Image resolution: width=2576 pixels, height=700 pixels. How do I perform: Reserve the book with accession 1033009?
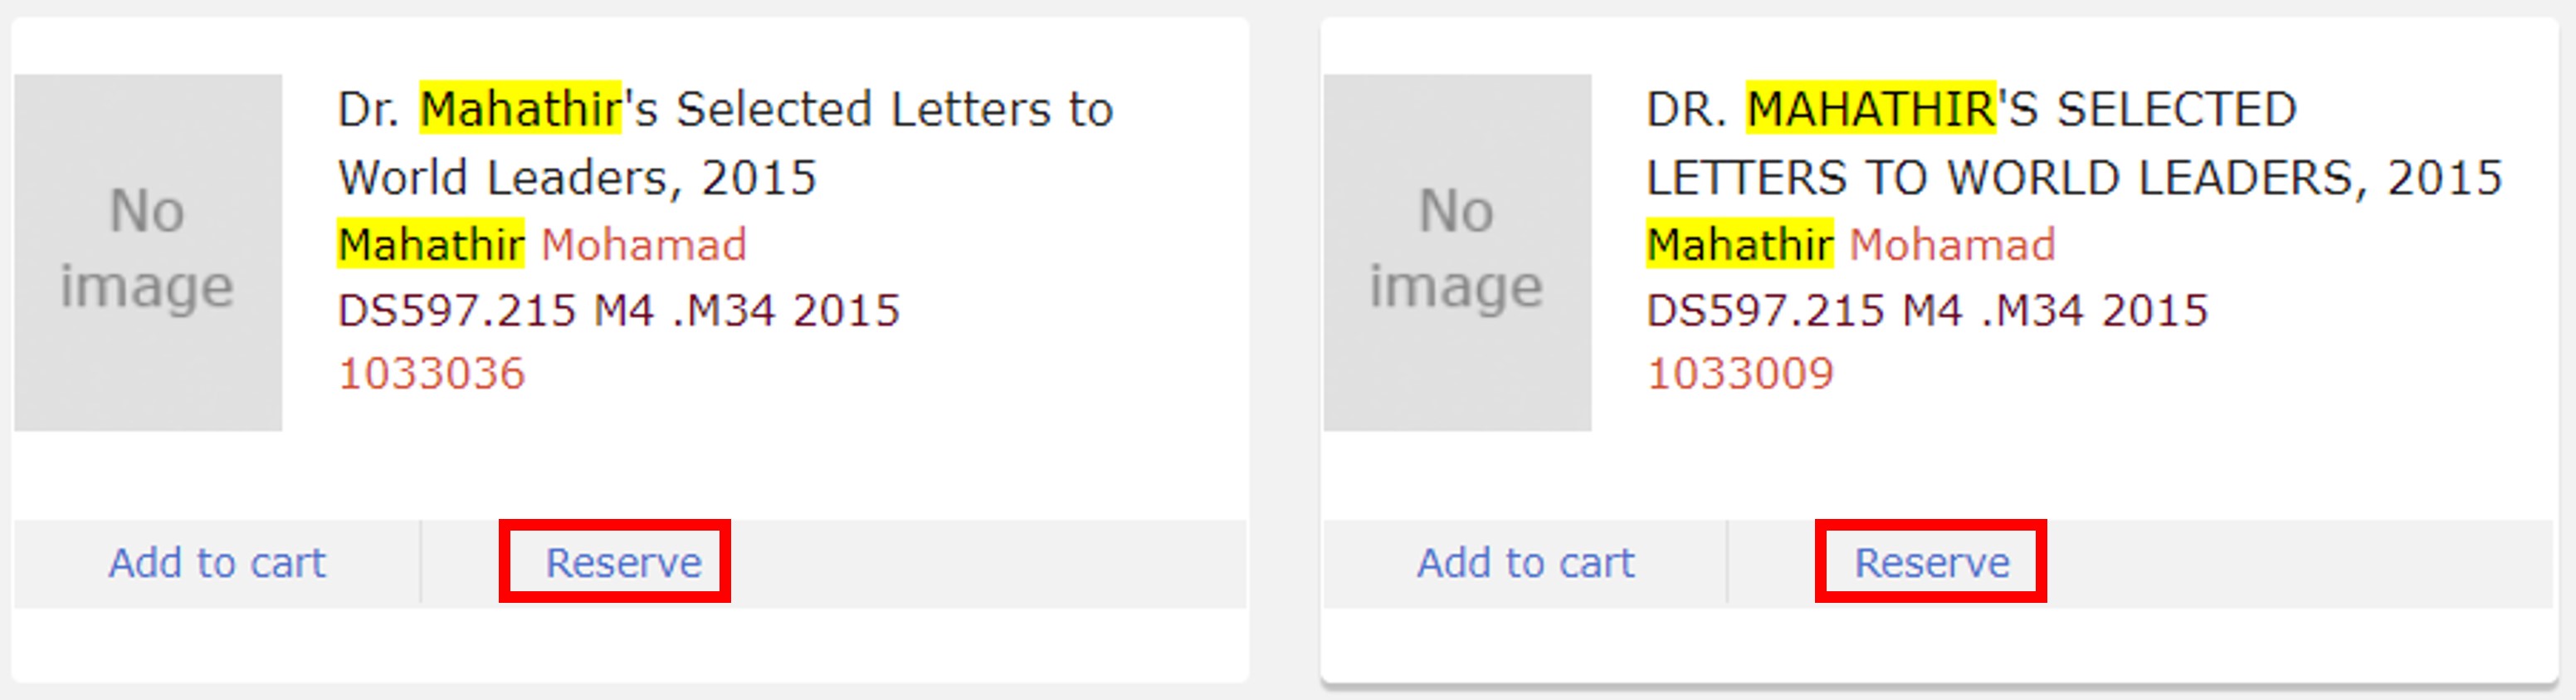(x=1932, y=562)
